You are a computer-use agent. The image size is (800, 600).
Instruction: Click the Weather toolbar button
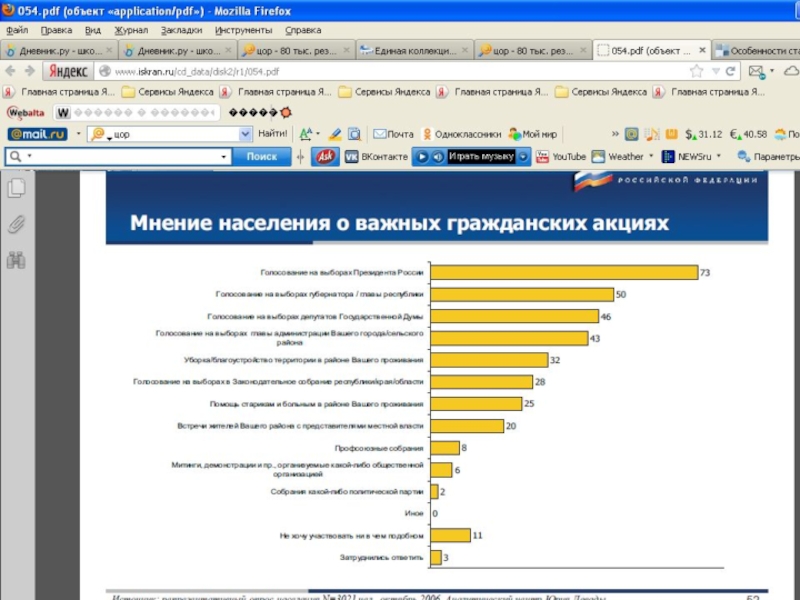pos(618,156)
